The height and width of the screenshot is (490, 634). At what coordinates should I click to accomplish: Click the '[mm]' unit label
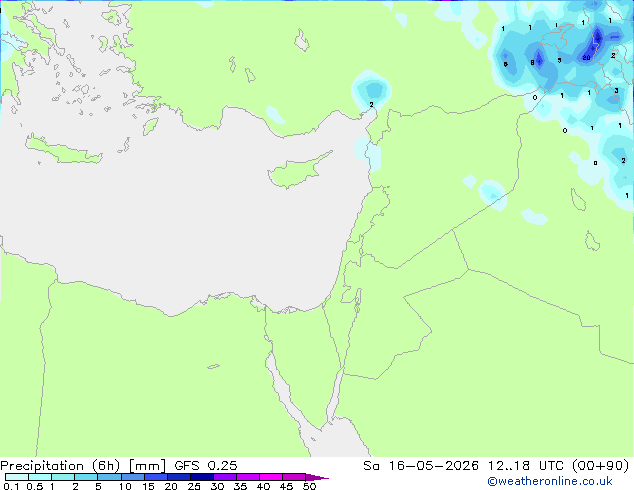click(x=147, y=466)
